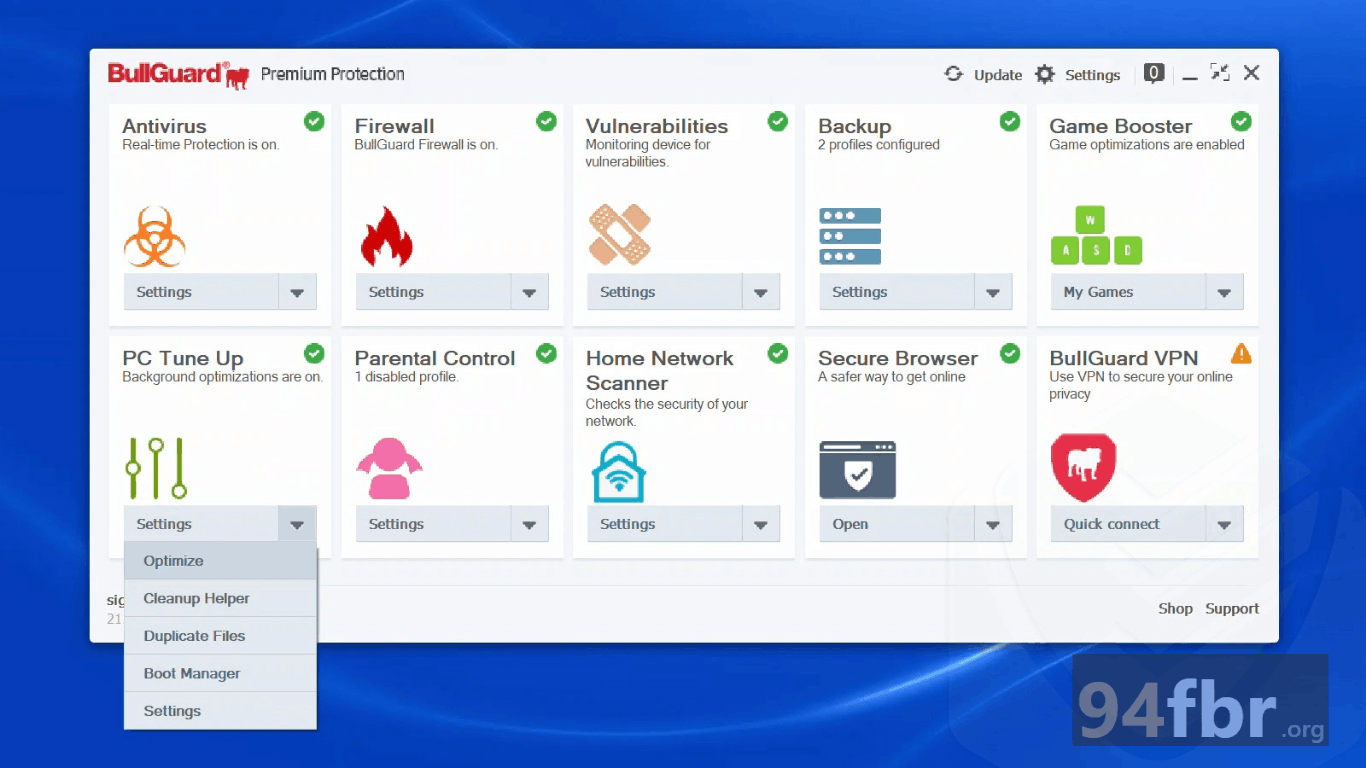Click the Backup server stack icon
This screenshot has width=1366, height=768.
click(850, 236)
